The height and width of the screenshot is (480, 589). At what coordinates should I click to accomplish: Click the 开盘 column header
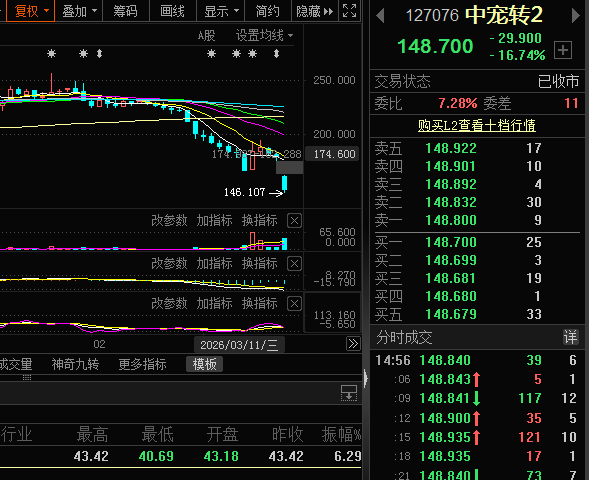[x=222, y=435]
